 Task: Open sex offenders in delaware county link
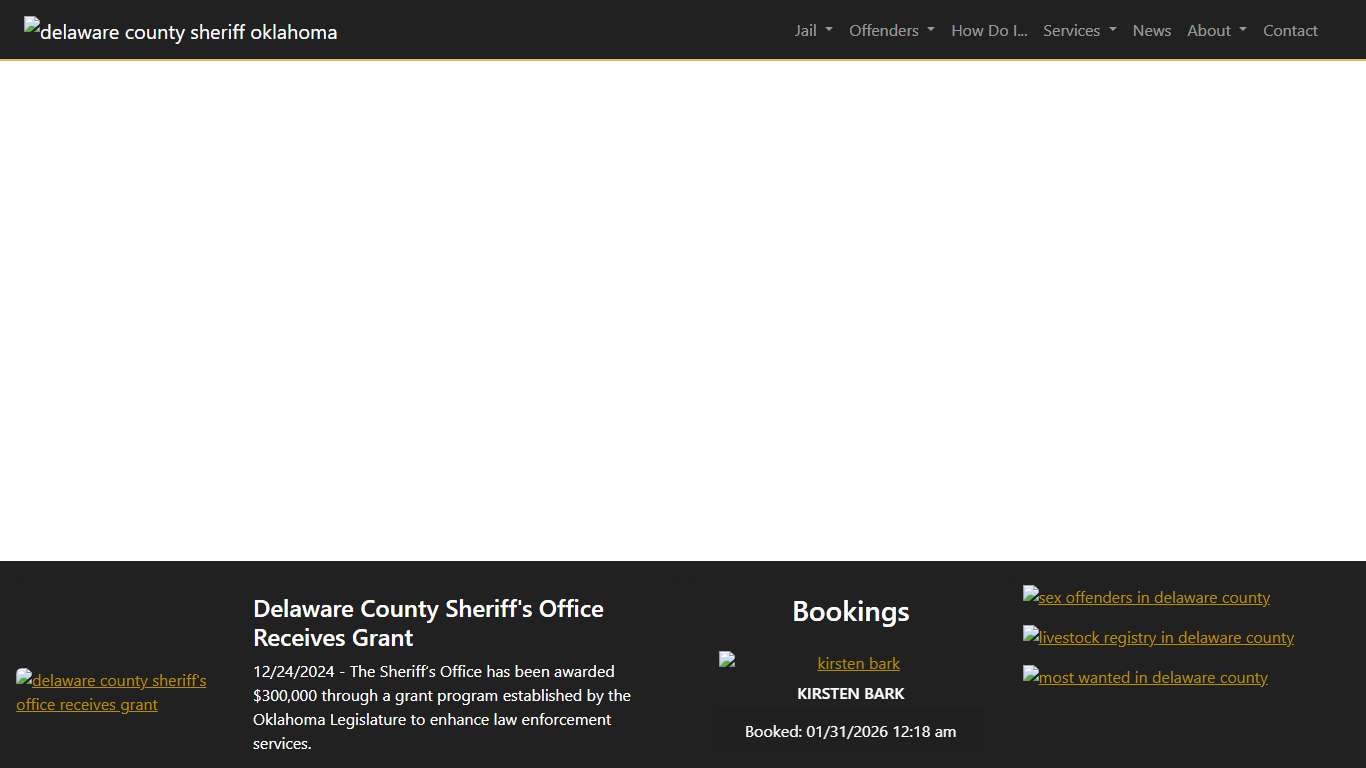click(x=1146, y=597)
